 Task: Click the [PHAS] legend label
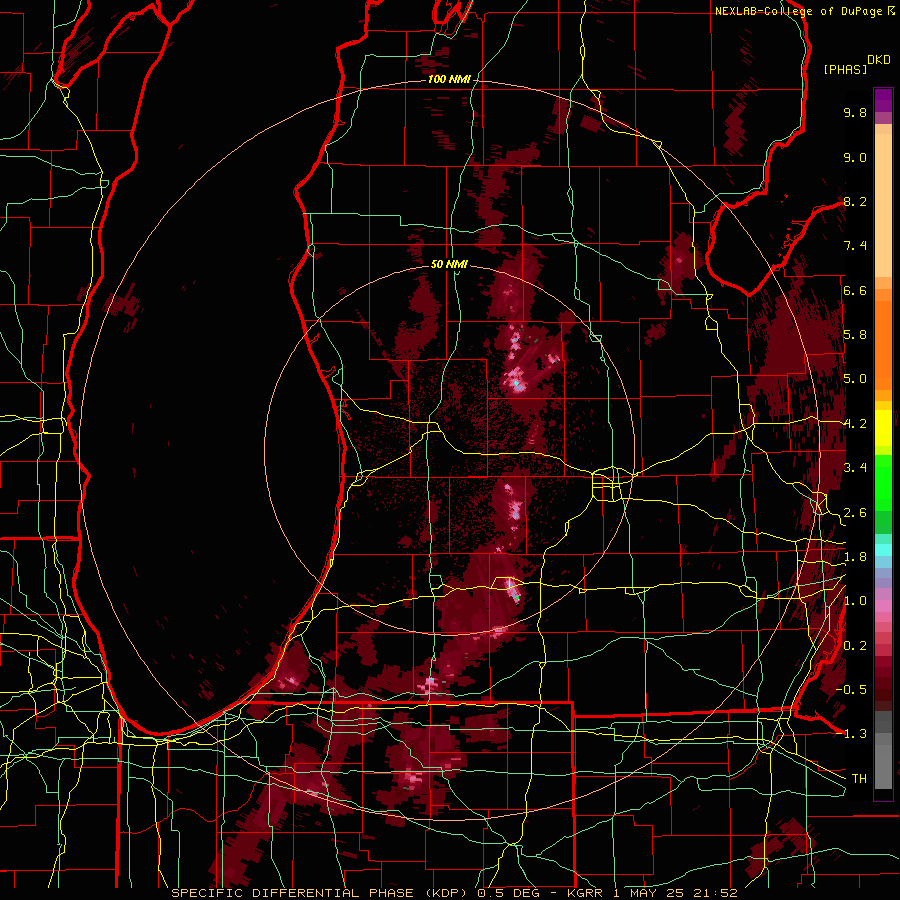point(845,69)
